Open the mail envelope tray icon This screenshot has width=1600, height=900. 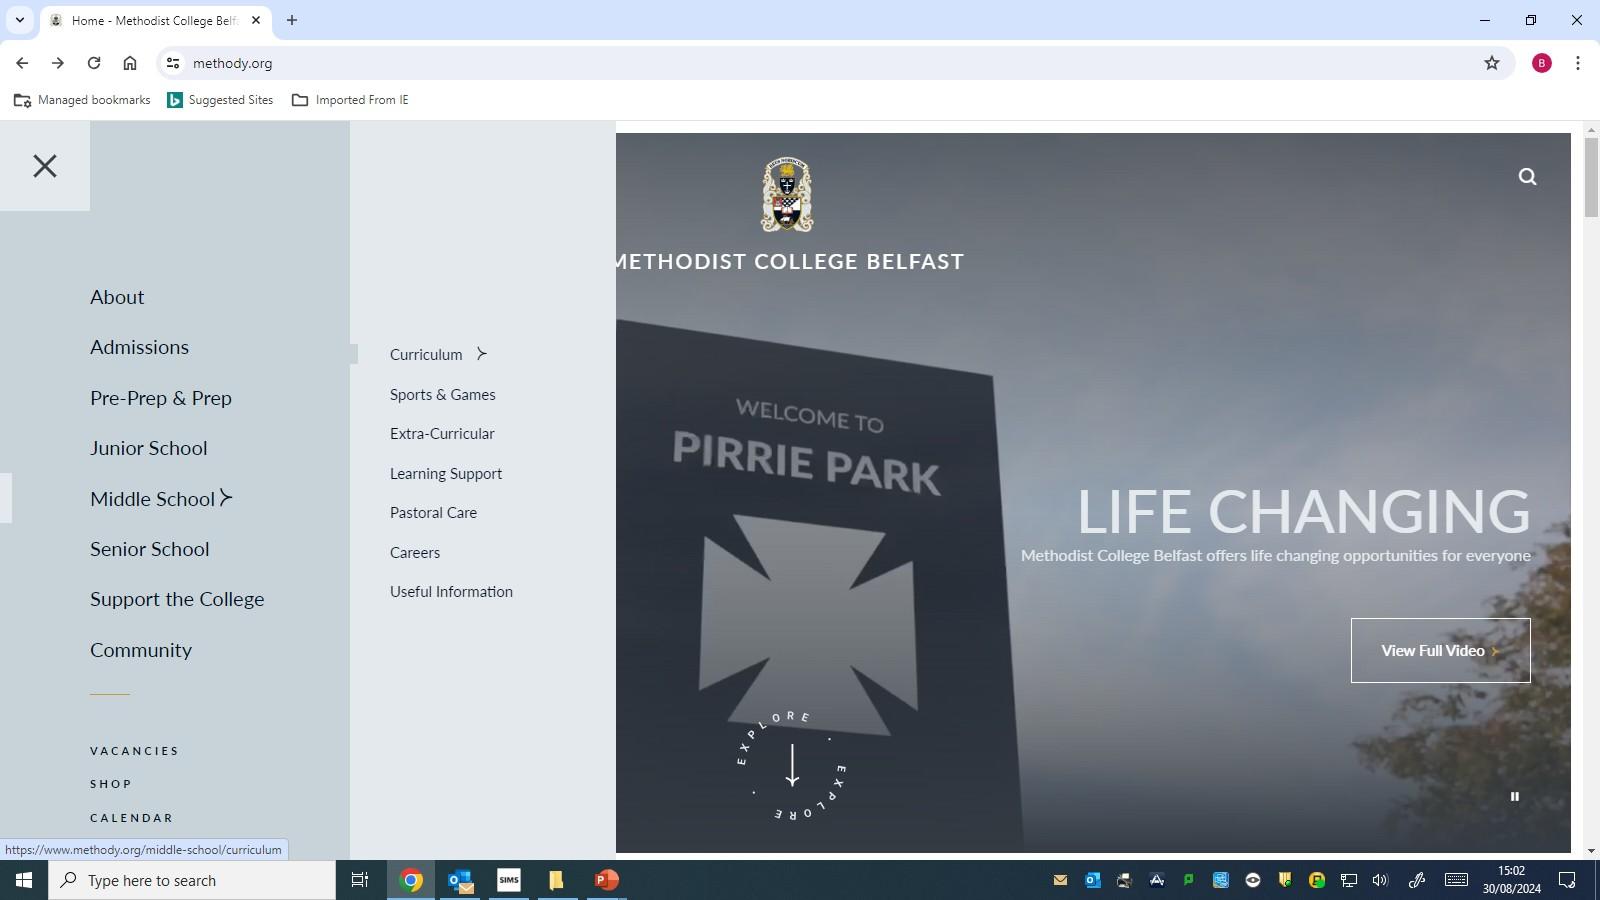coord(1060,881)
